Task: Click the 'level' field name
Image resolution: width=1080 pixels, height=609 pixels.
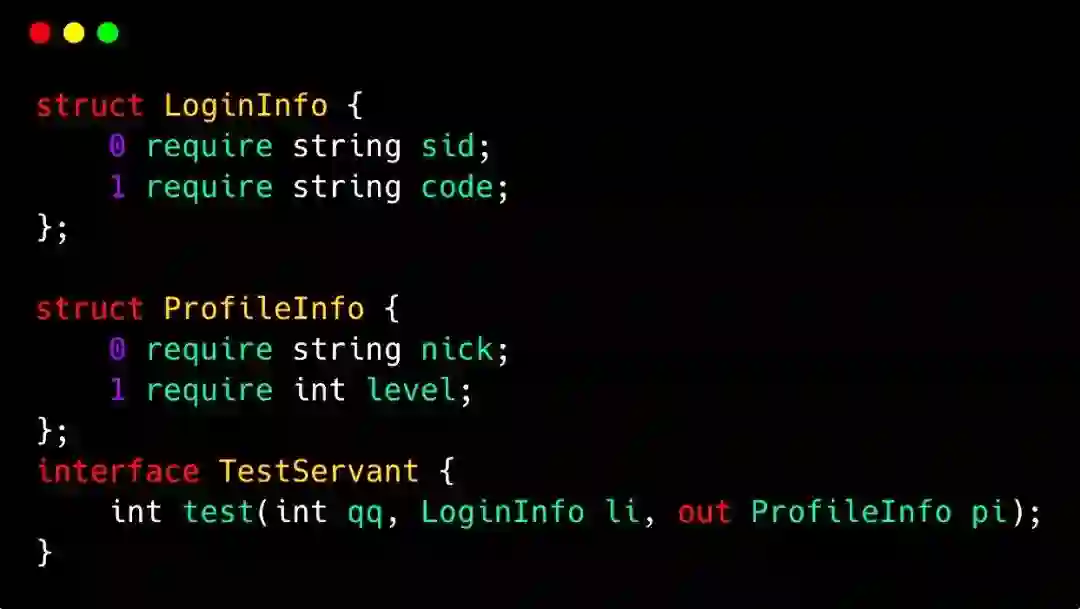Action: pos(411,390)
